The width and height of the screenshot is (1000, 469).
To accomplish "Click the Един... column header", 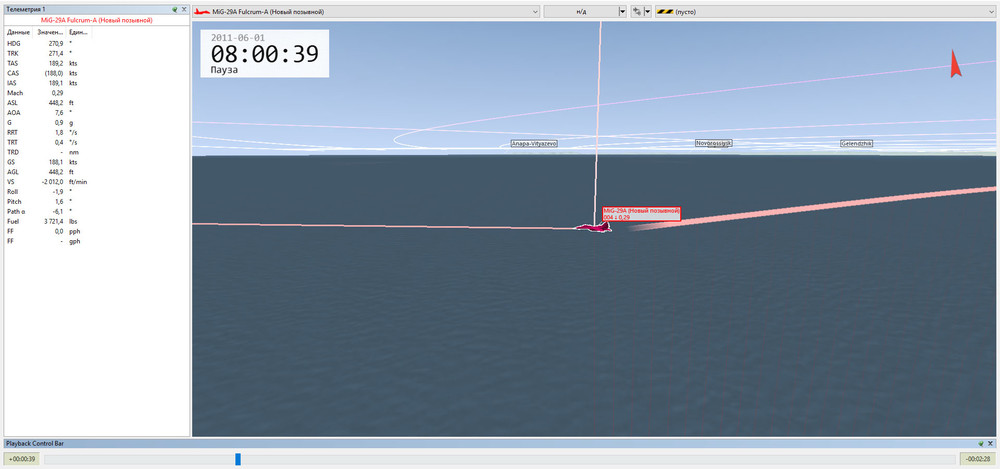I will click(78, 32).
